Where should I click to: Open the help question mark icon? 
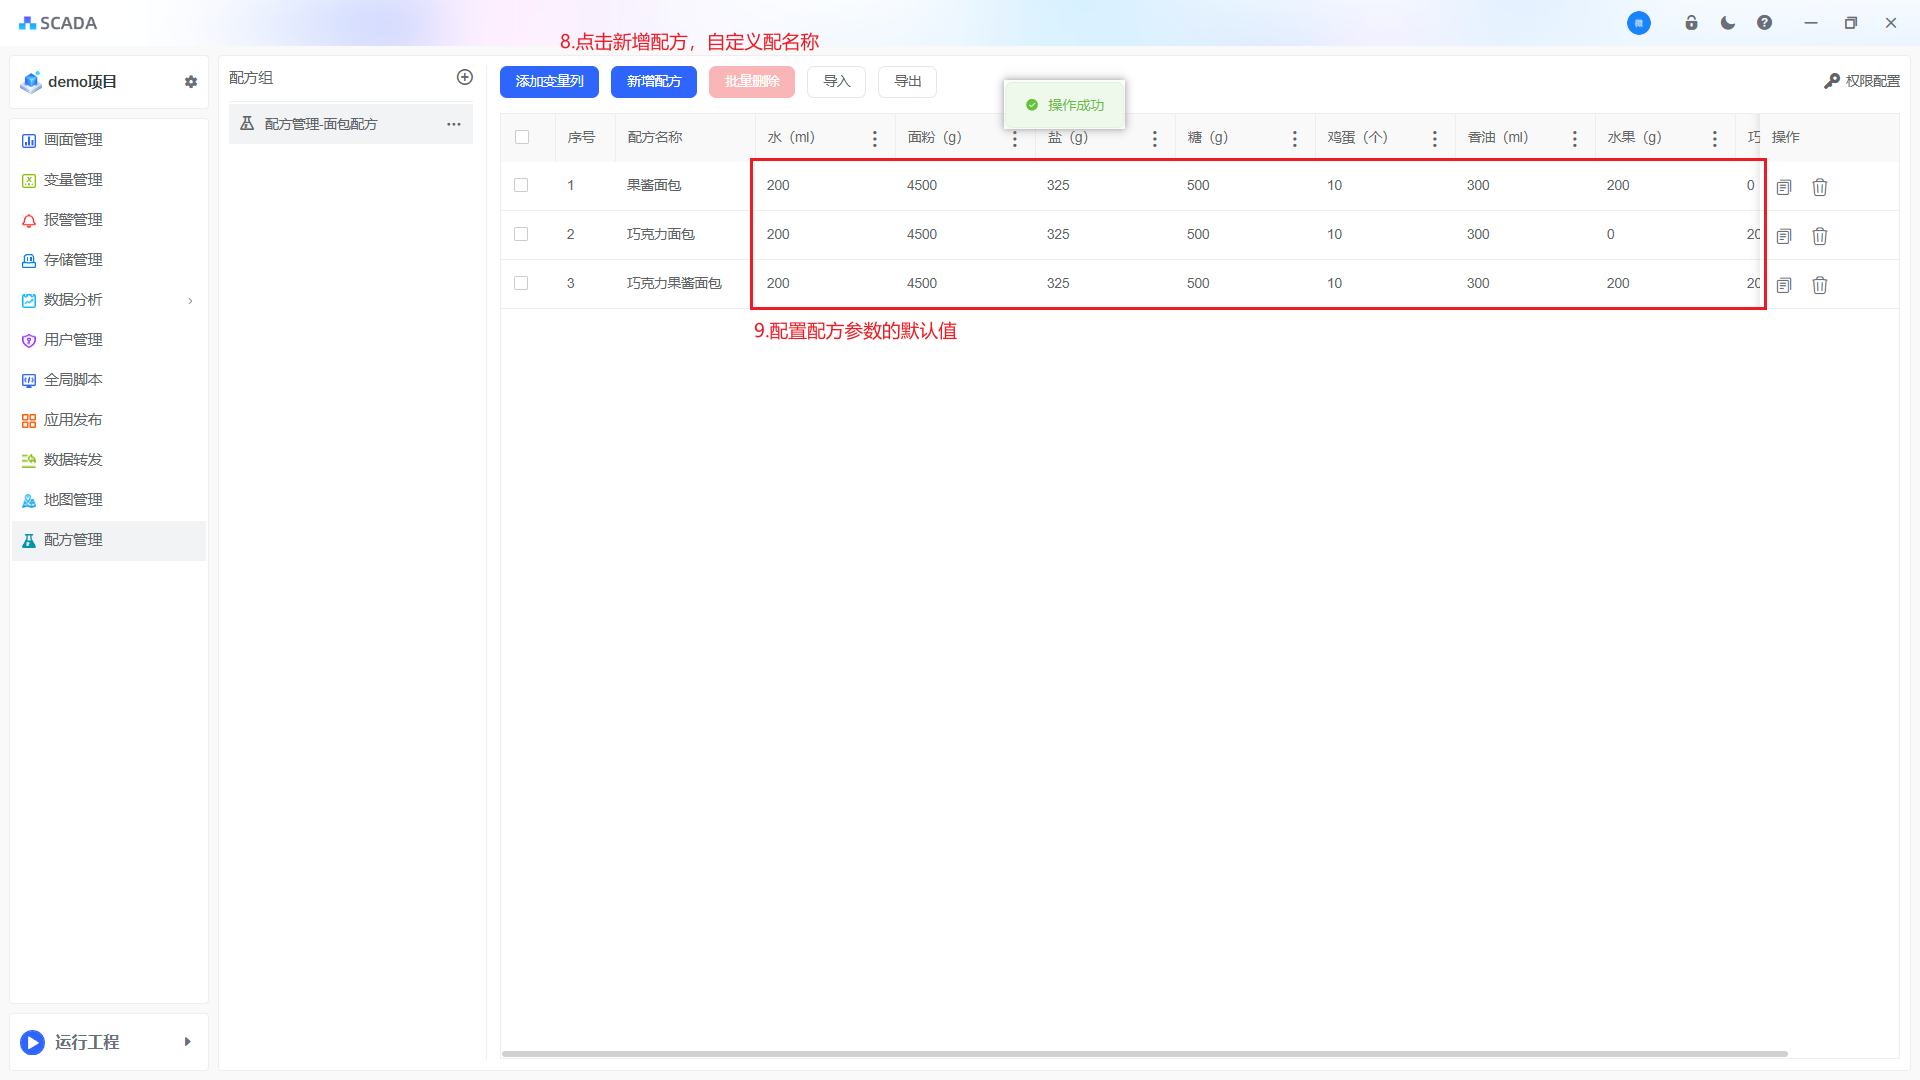(1764, 23)
